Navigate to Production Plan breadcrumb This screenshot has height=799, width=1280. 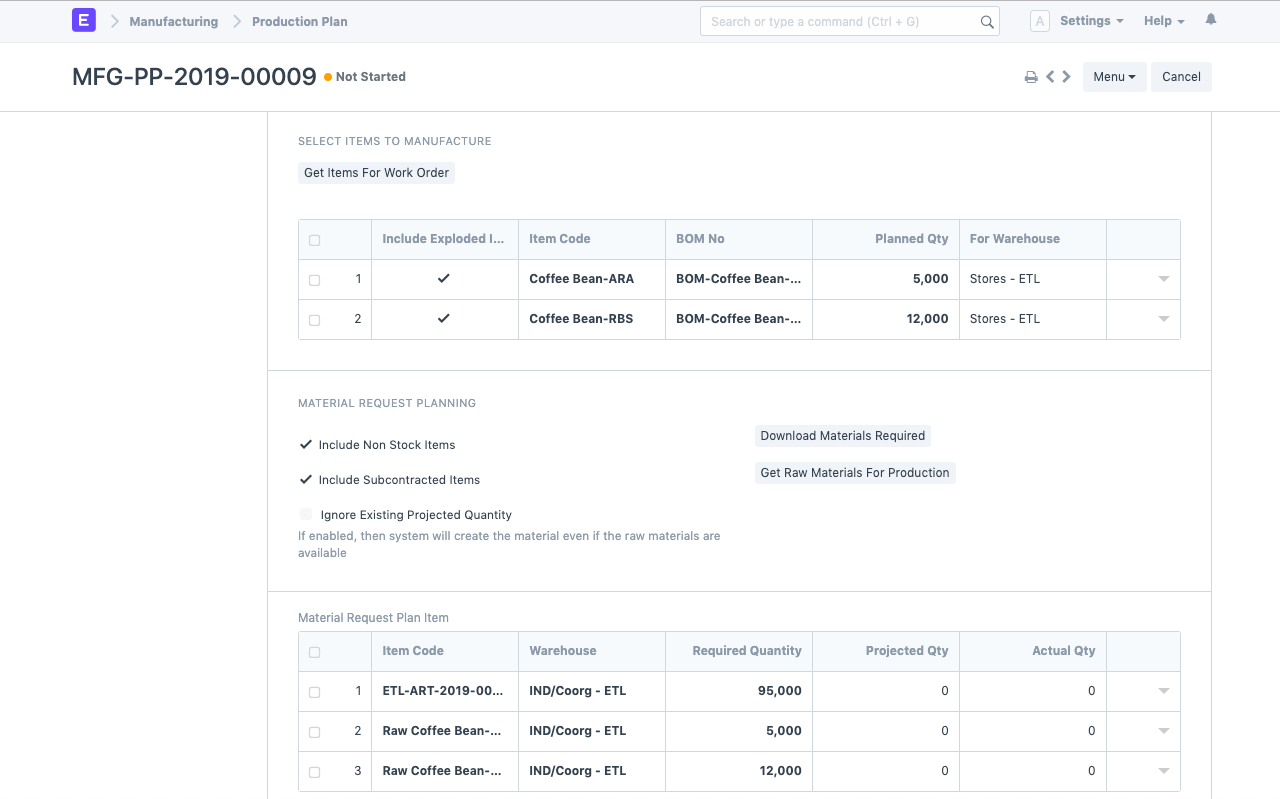300,21
